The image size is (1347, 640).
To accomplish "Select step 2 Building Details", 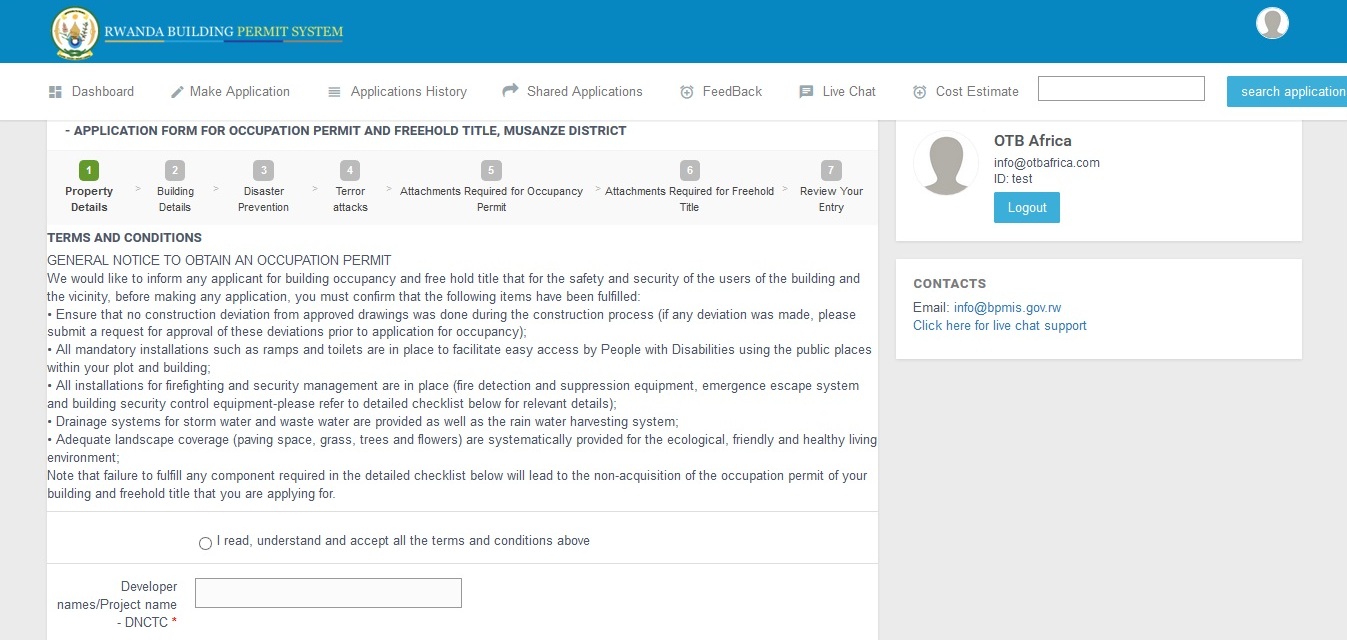I will [x=175, y=187].
